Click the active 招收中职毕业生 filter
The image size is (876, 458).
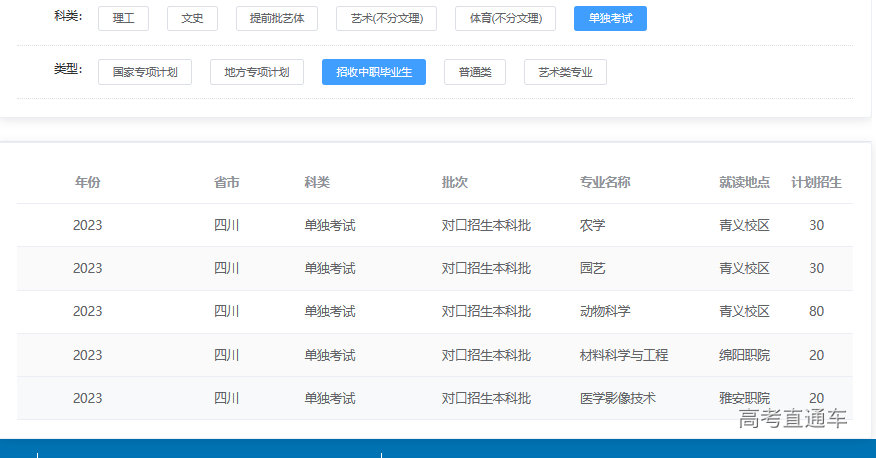pyautogui.click(x=374, y=72)
